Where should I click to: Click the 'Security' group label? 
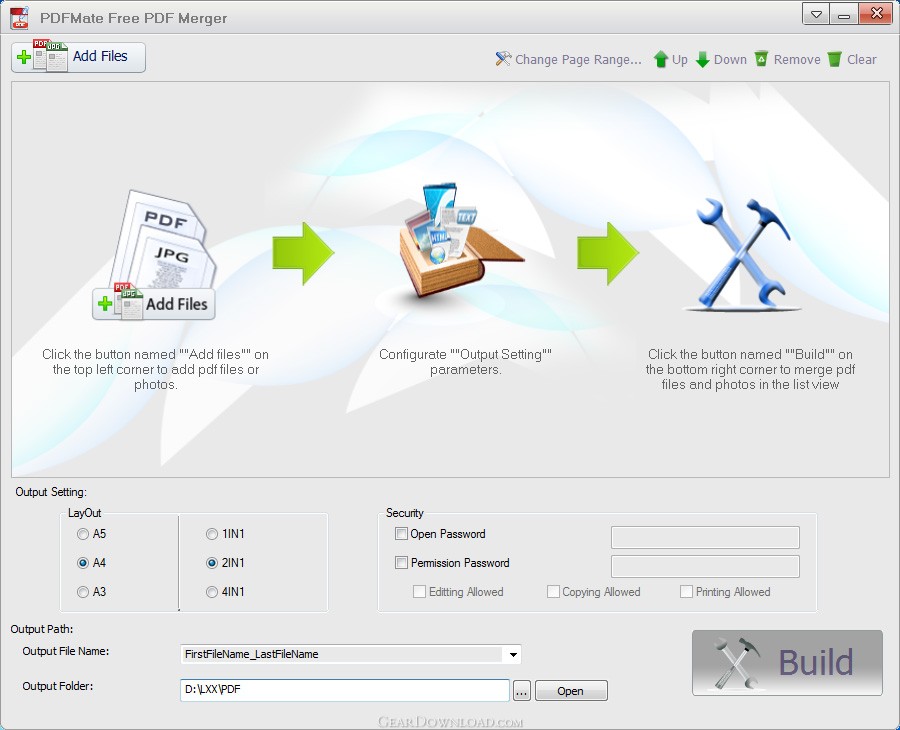[405, 513]
